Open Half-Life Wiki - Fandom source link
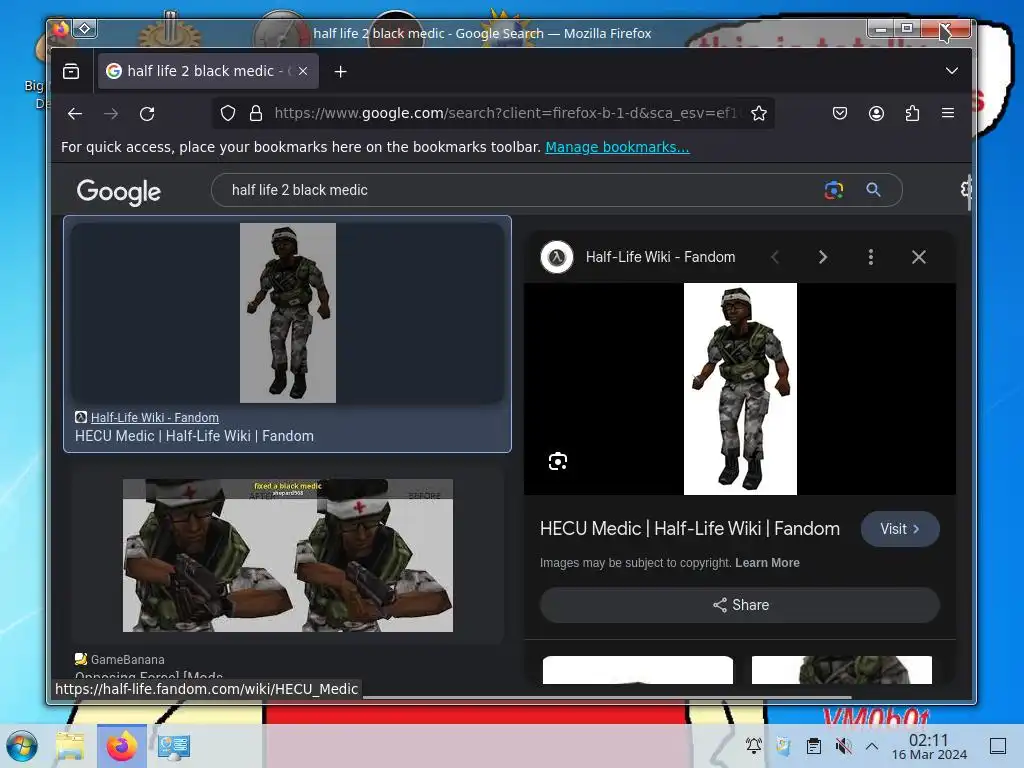Screen dimensions: 1024x768 155,417
